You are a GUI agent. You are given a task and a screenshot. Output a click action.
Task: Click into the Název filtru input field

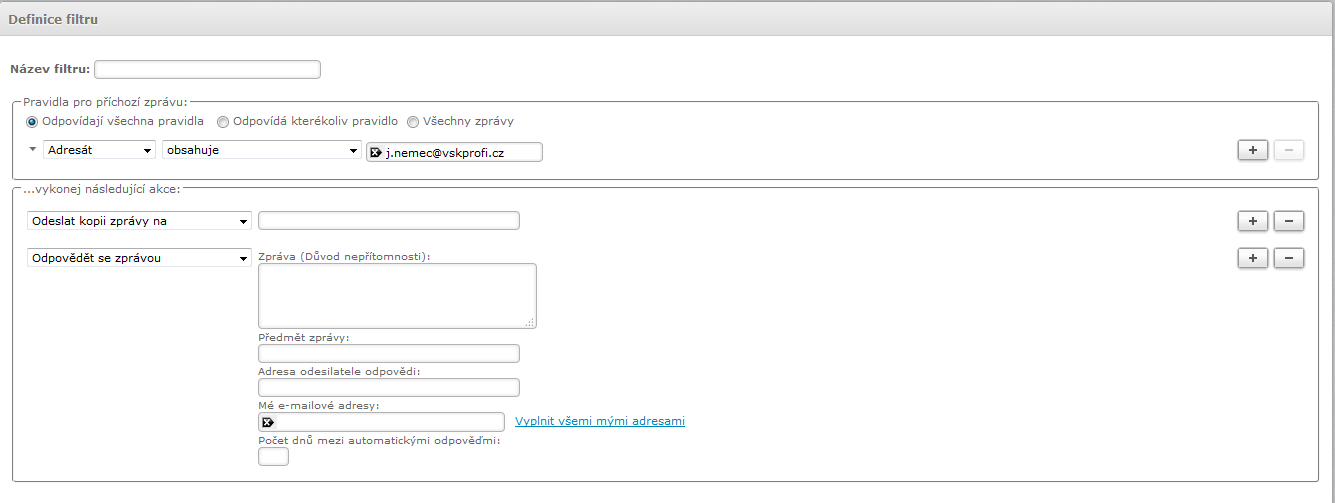pos(207,69)
